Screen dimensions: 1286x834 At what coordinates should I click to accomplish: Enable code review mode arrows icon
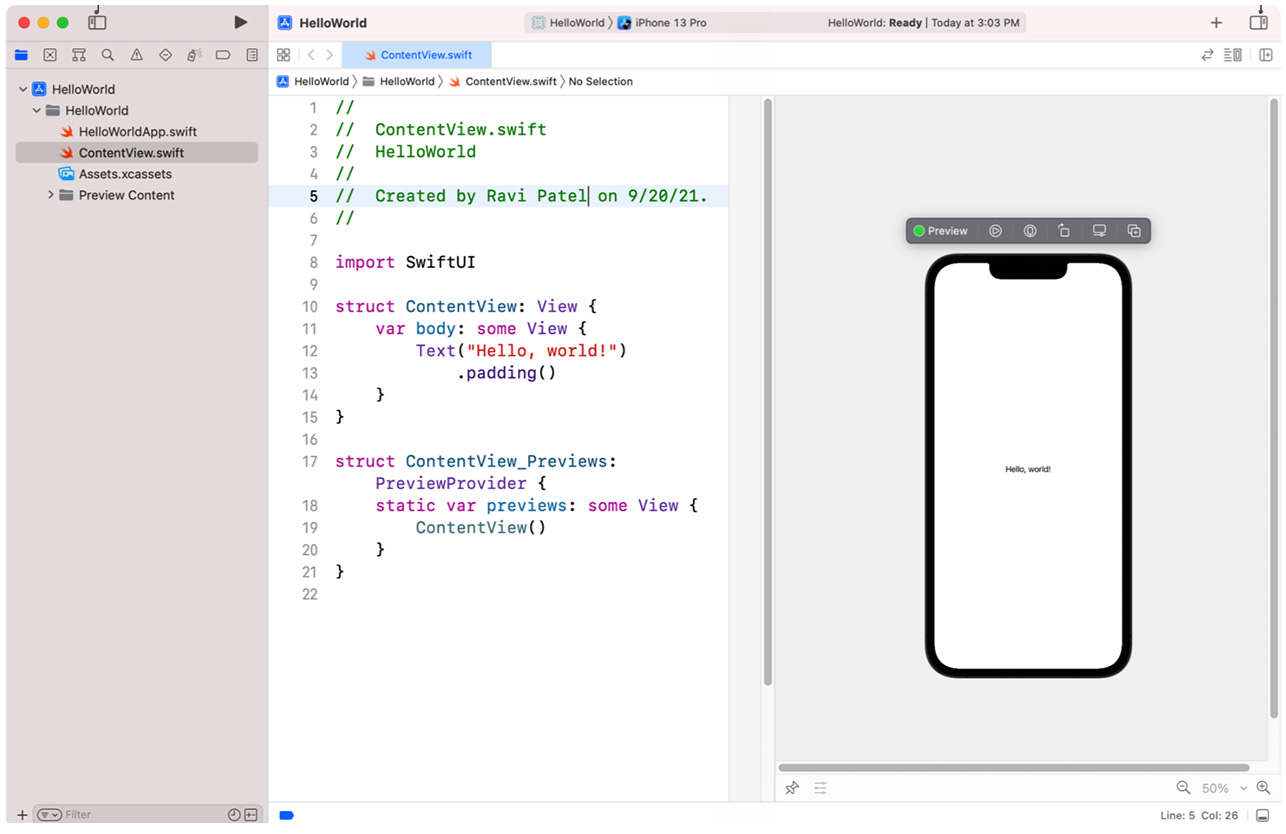(1207, 55)
